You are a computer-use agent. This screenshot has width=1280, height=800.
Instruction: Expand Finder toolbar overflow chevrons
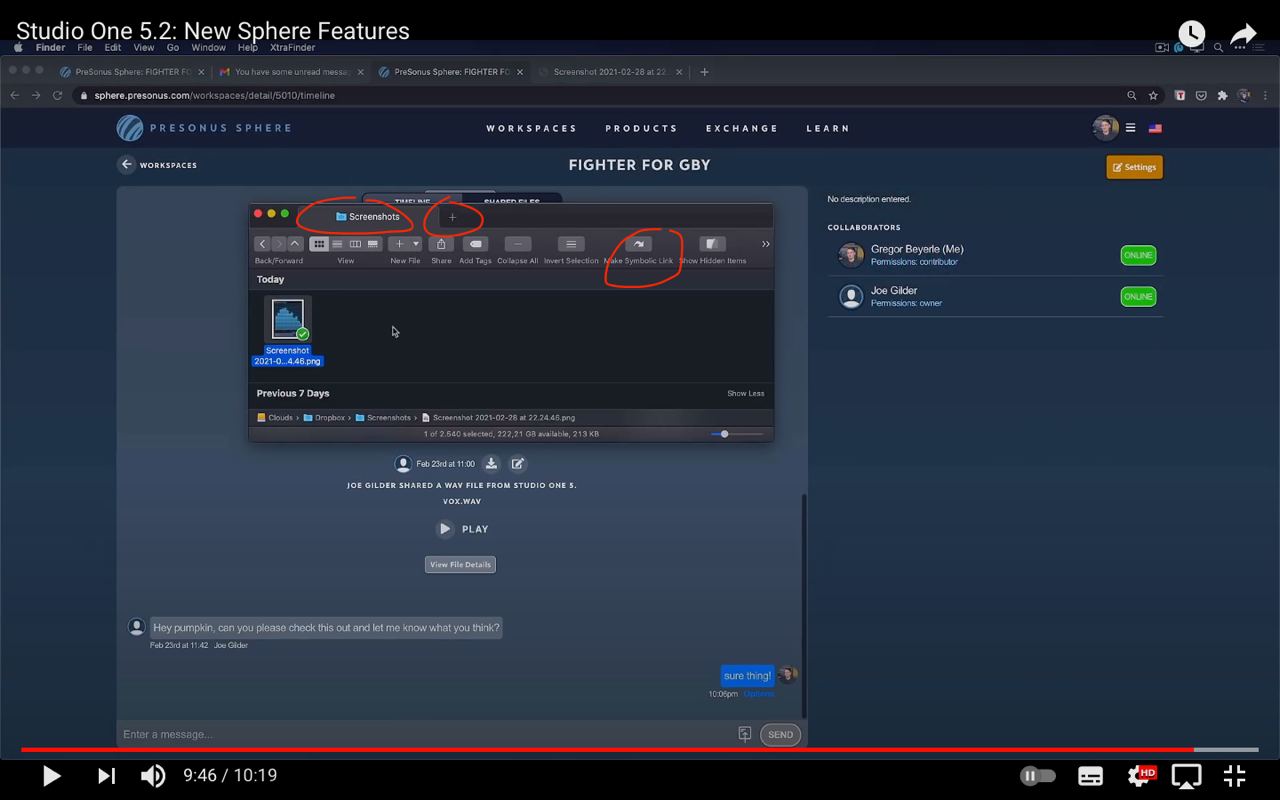click(x=765, y=244)
